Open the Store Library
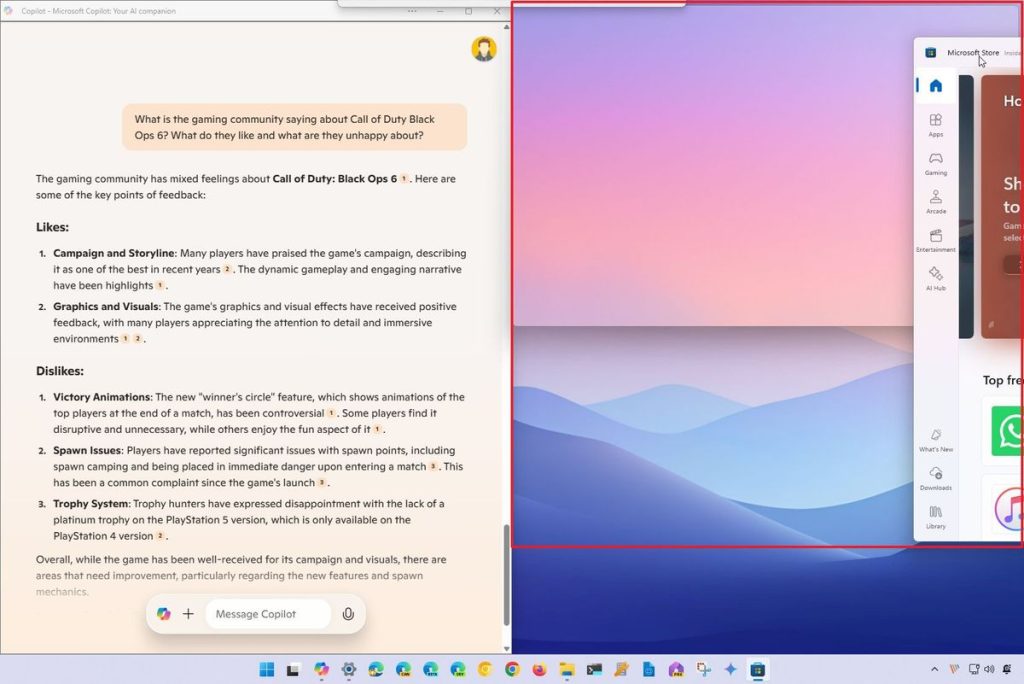Image resolution: width=1024 pixels, height=684 pixels. [x=936, y=517]
